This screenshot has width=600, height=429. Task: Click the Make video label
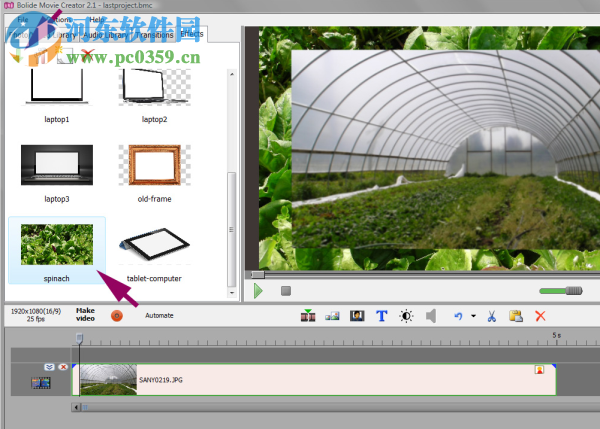(85, 314)
